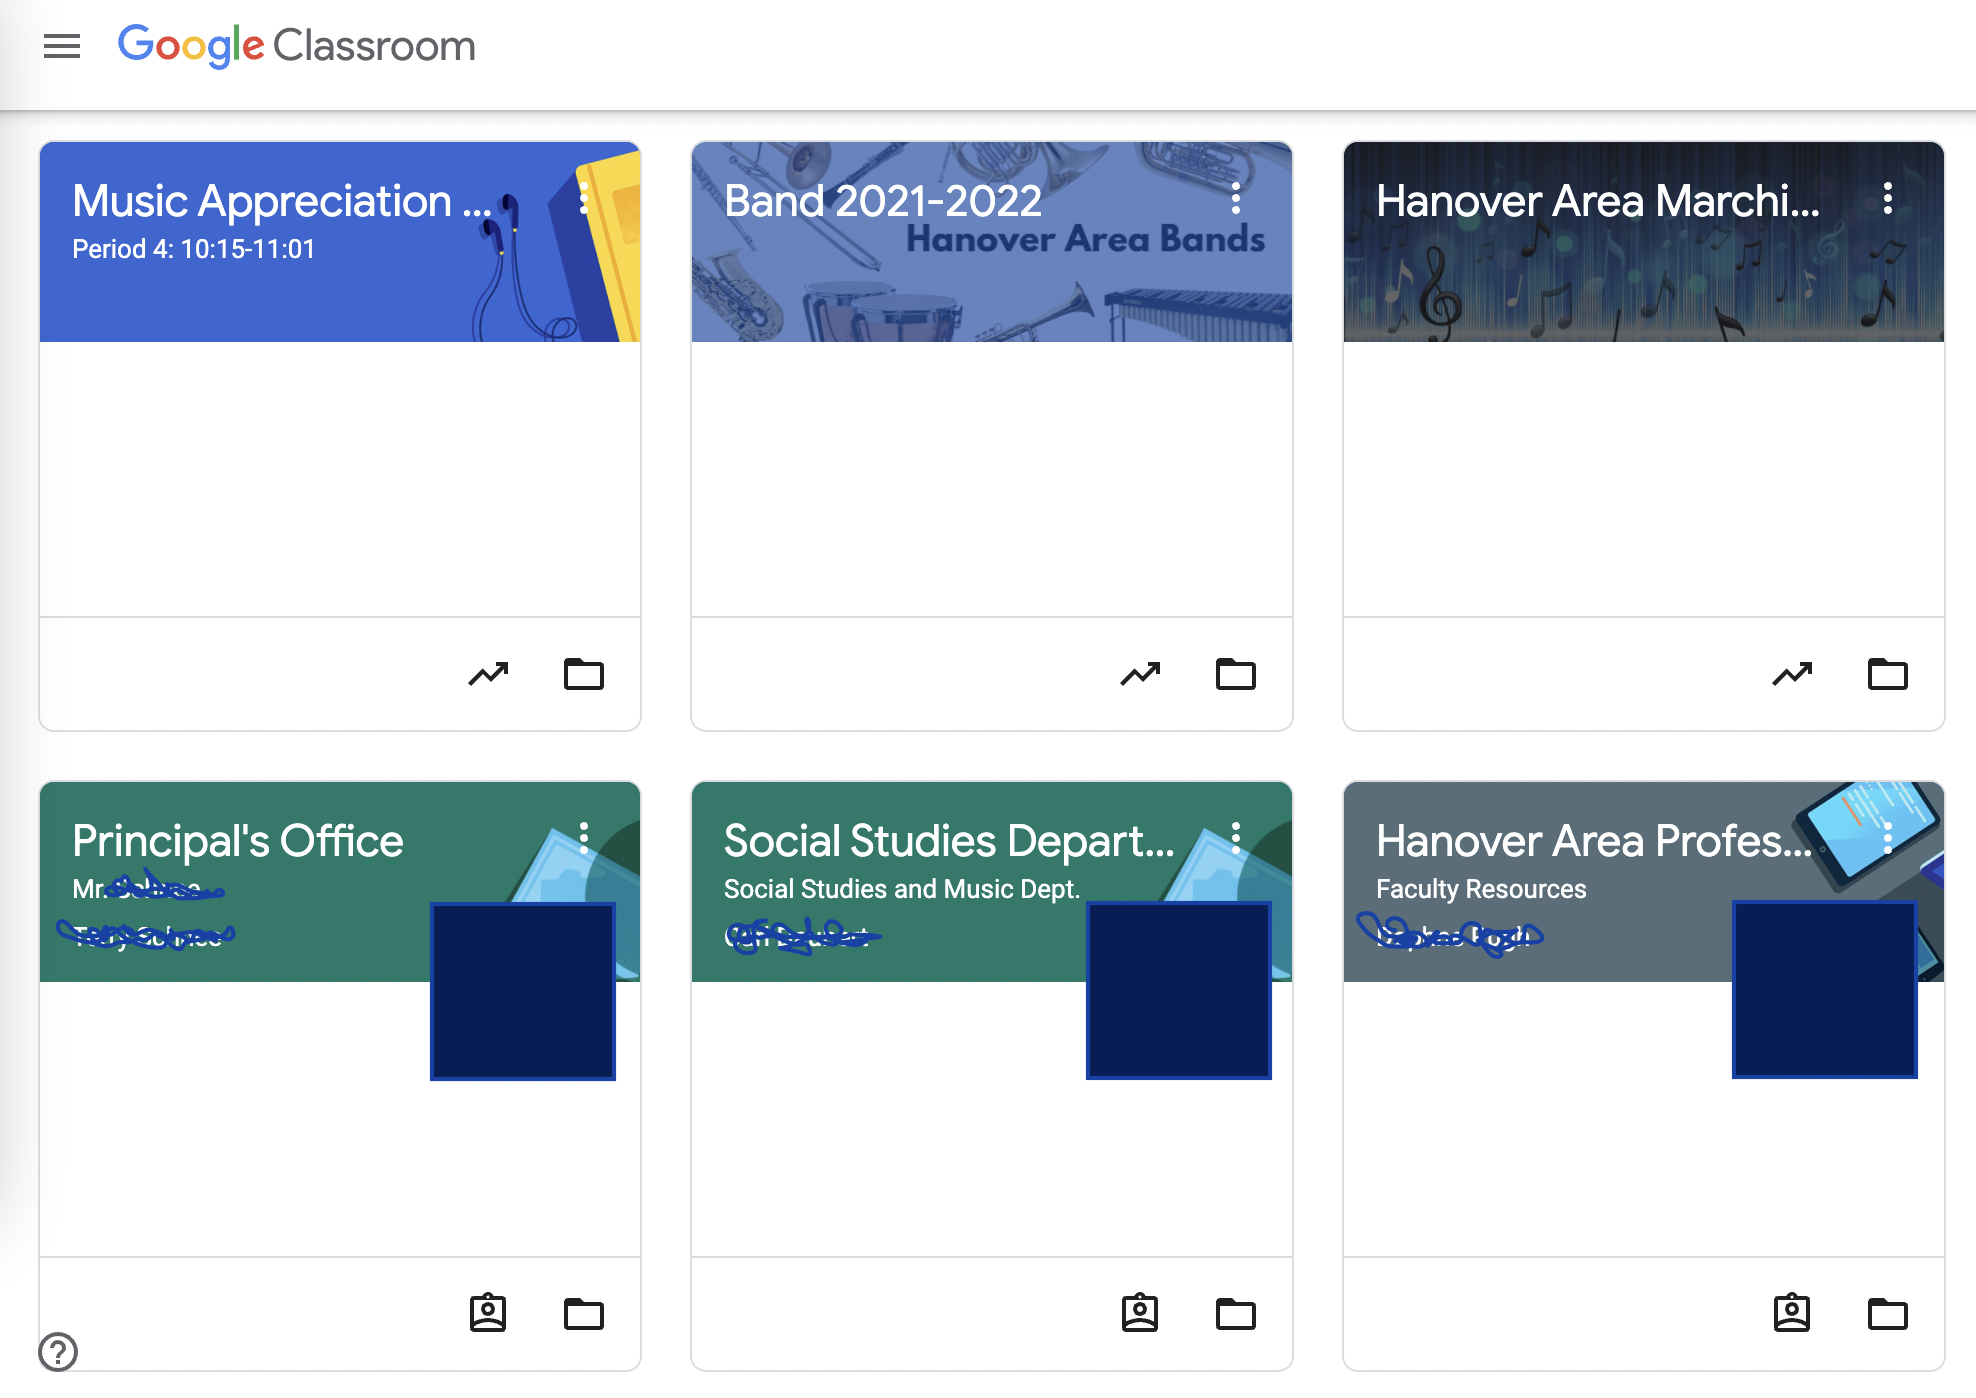Open the Band 2021-2022 class title
Image resolution: width=1976 pixels, height=1398 pixels.
(x=882, y=201)
